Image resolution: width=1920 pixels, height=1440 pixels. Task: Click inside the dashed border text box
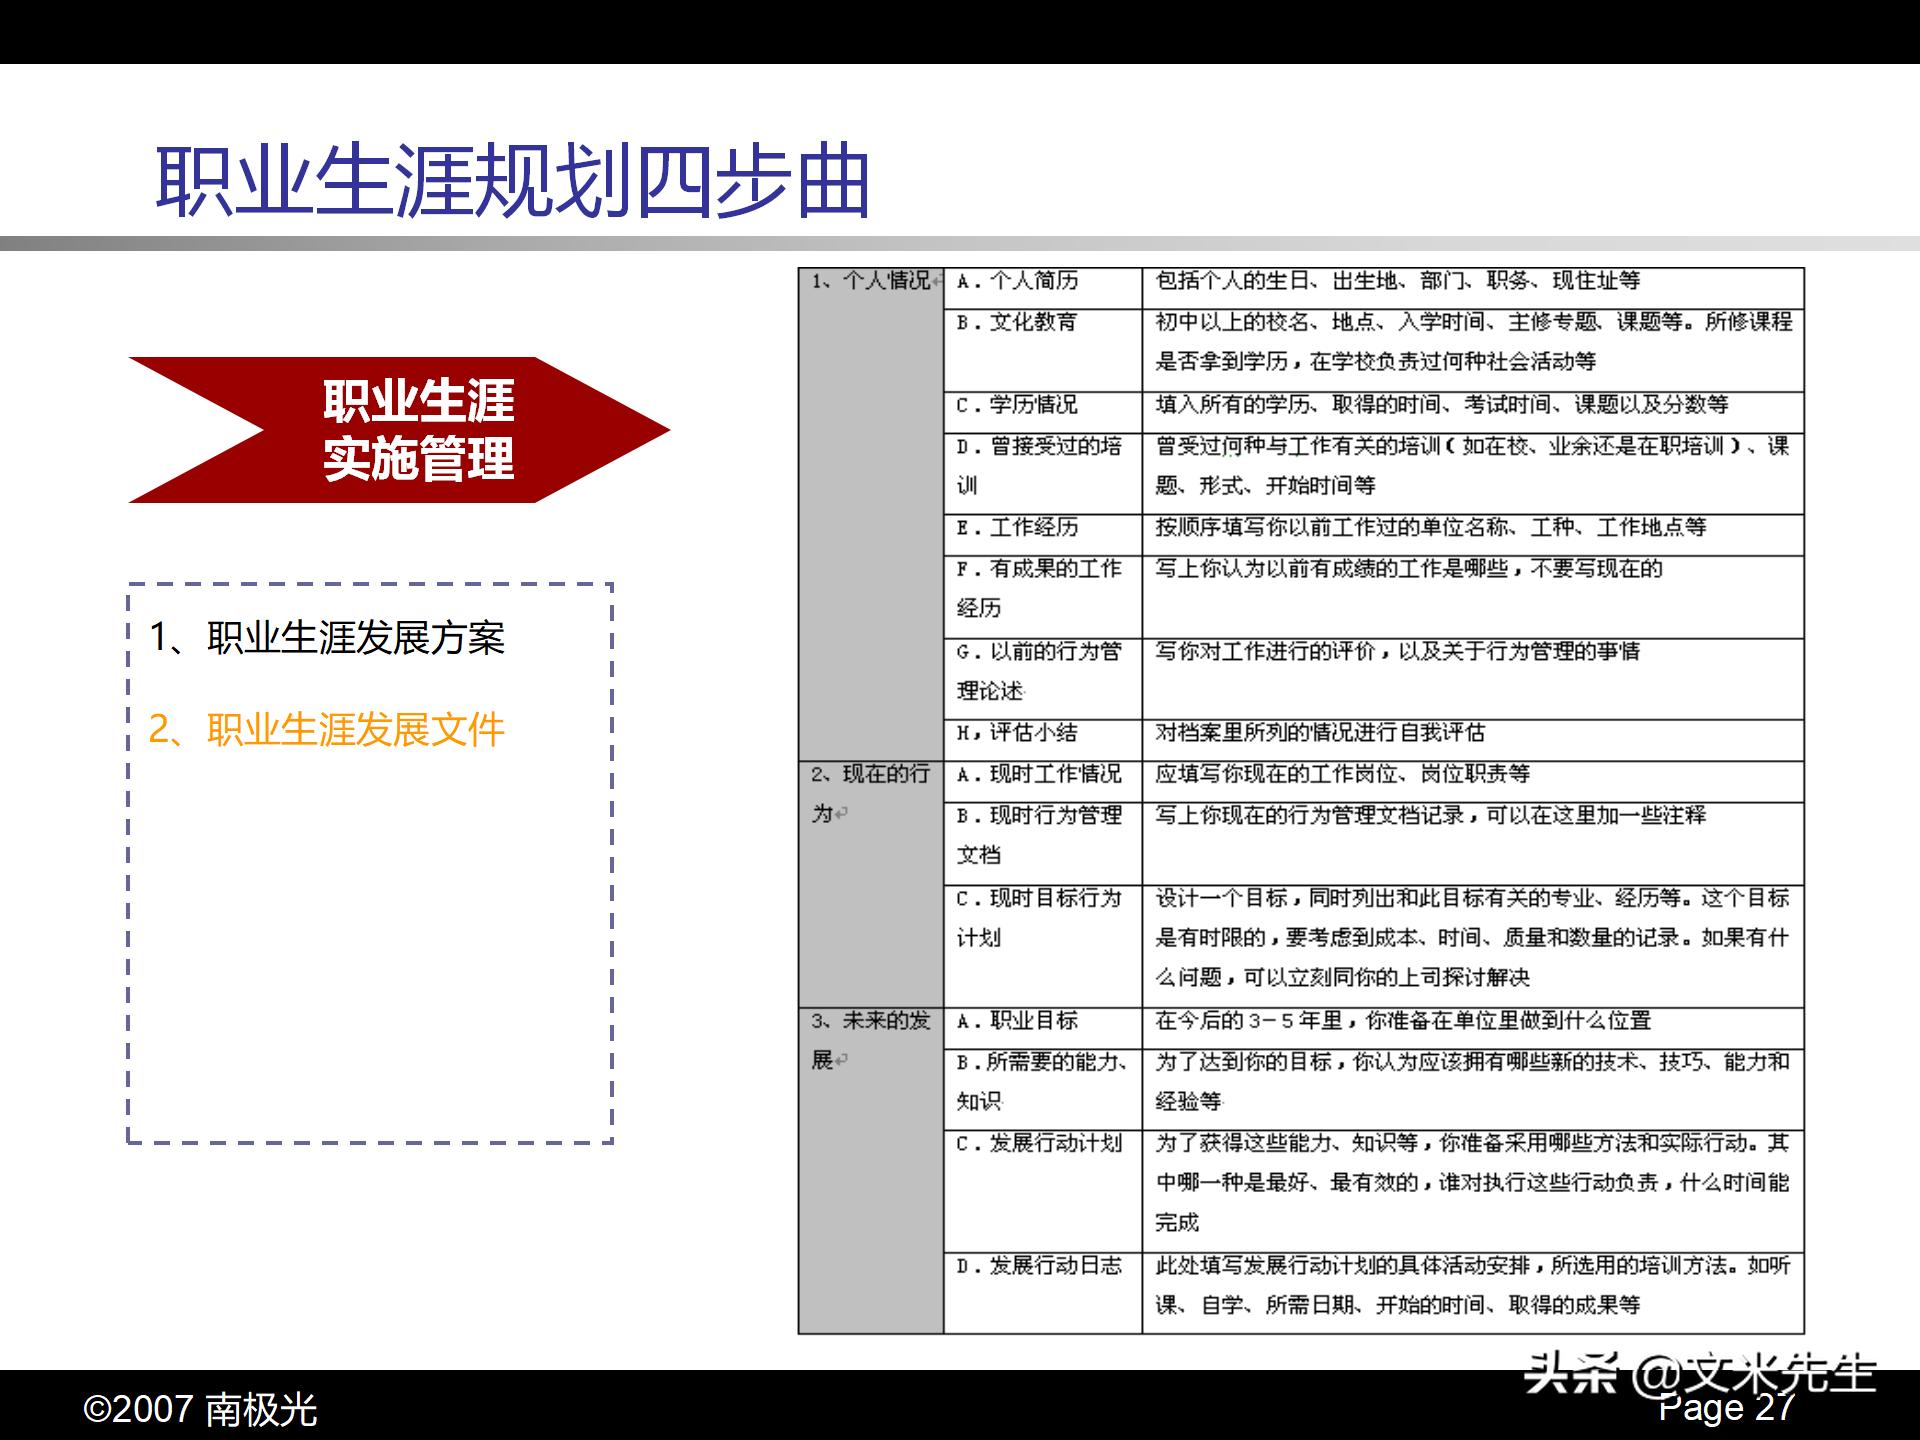click(x=370, y=950)
